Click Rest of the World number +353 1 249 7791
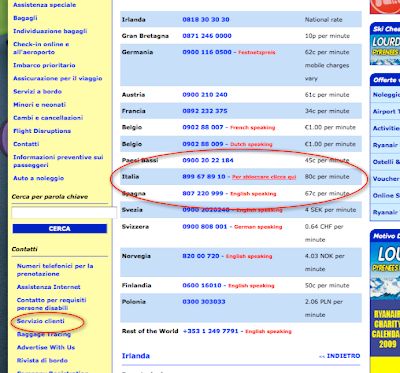Screen dimensions: 400x373 (211, 331)
